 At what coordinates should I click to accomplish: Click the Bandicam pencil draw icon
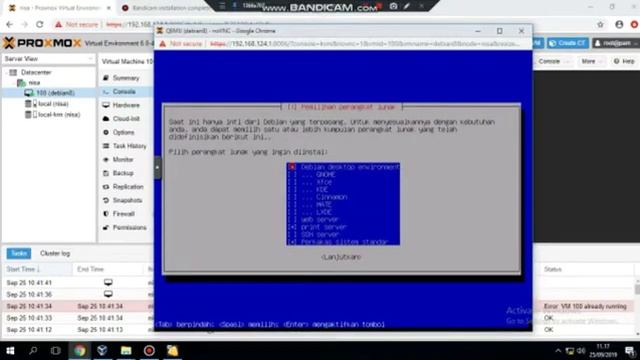[x=407, y=6]
